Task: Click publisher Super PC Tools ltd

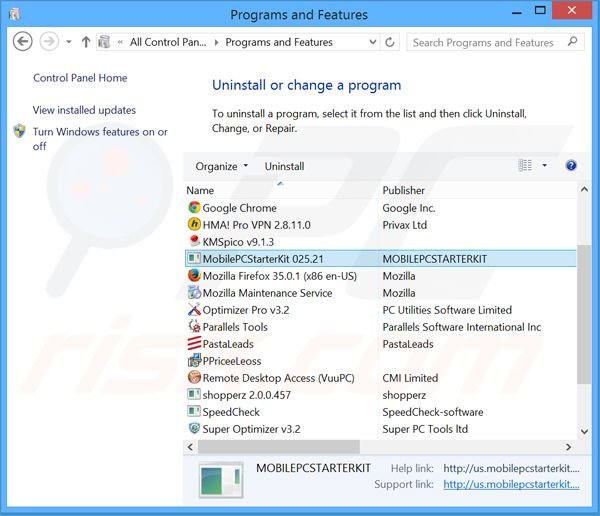Action: 425,429
